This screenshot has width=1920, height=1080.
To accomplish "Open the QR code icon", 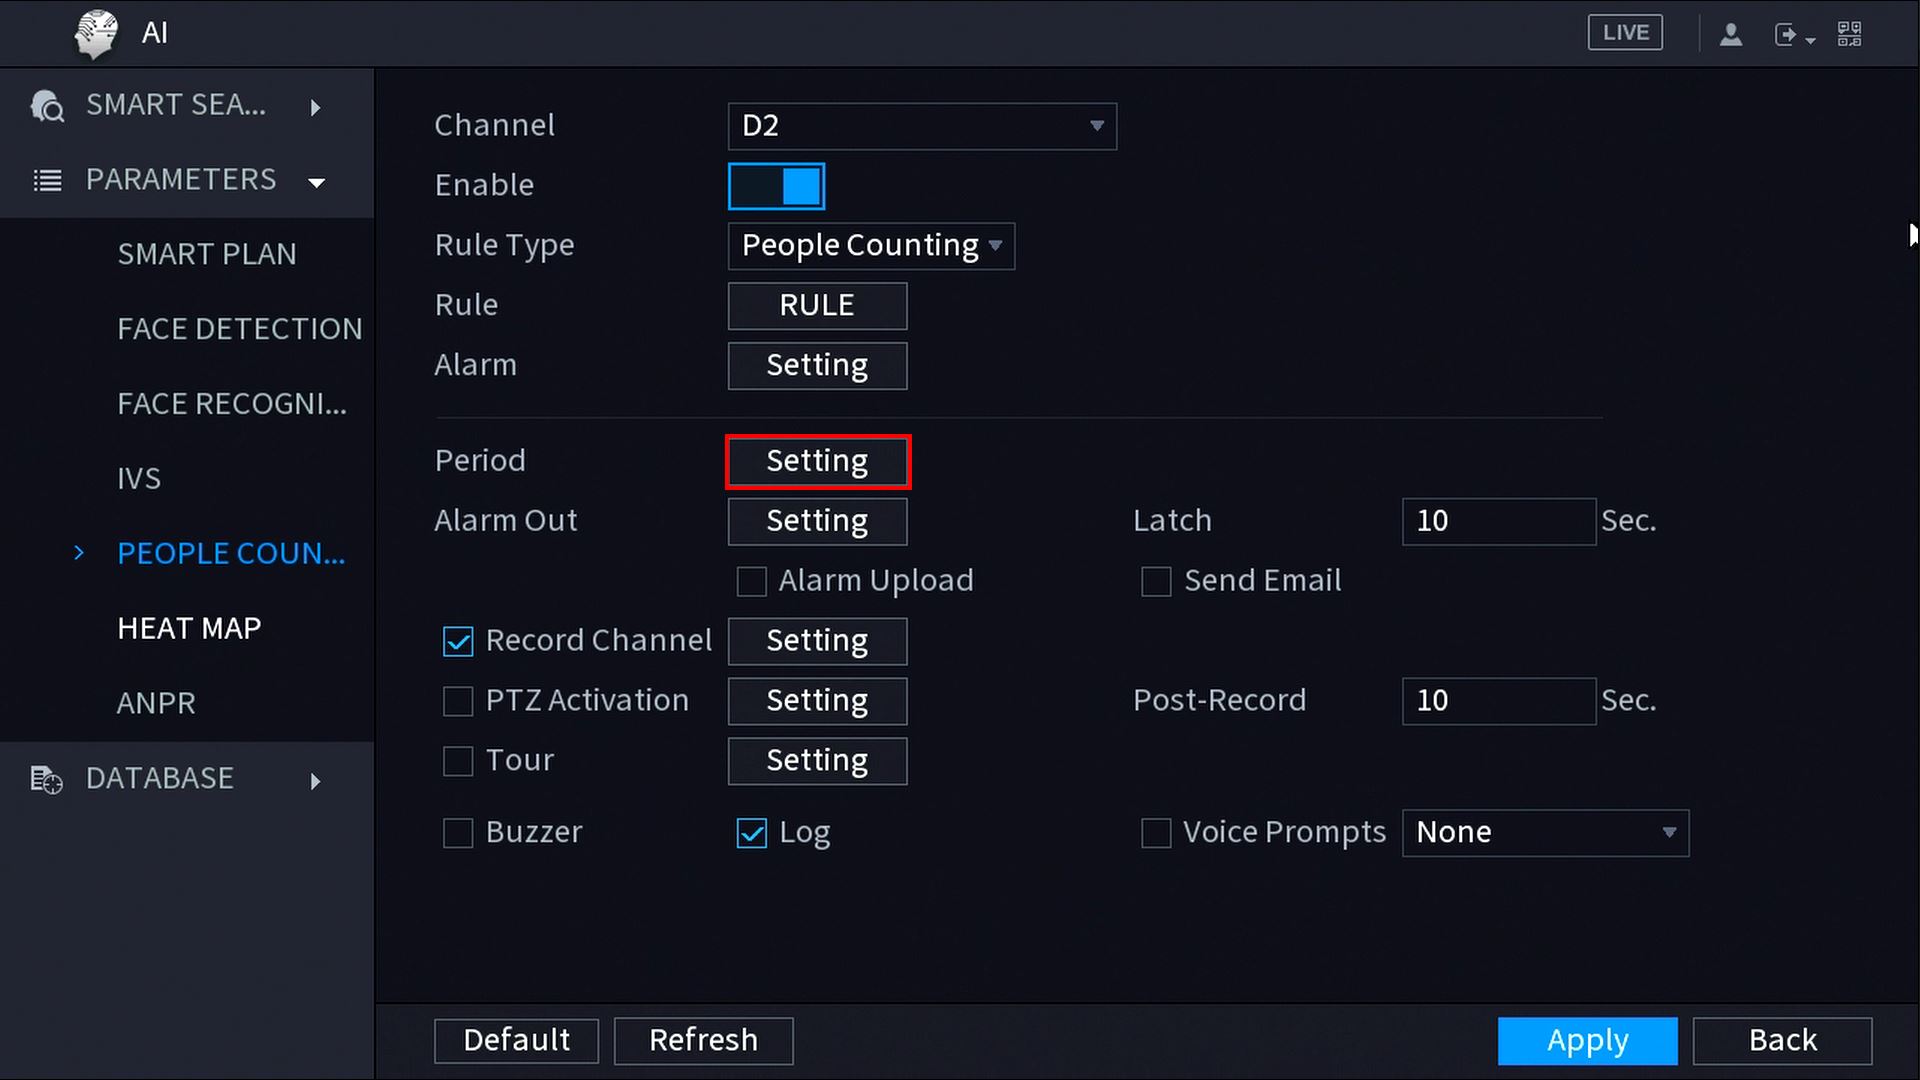I will tap(1849, 34).
